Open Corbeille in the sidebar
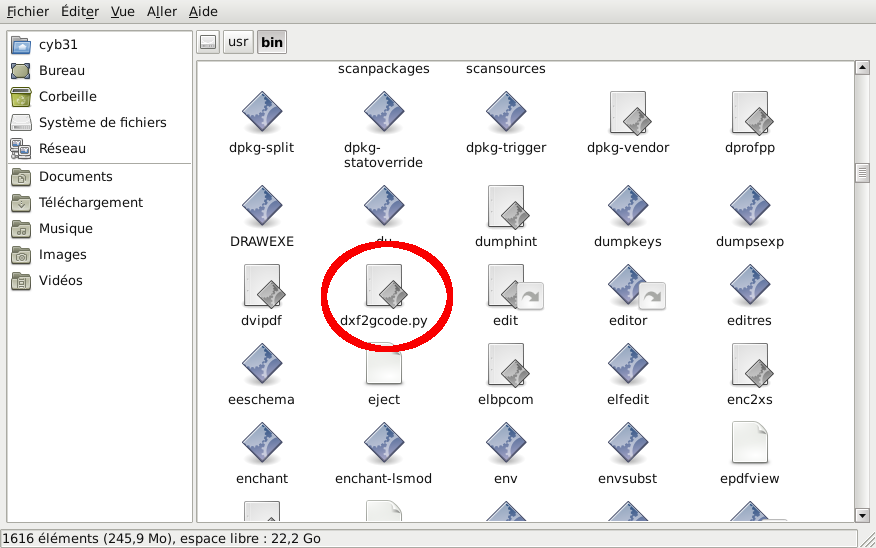The height and width of the screenshot is (548, 876). tap(67, 97)
